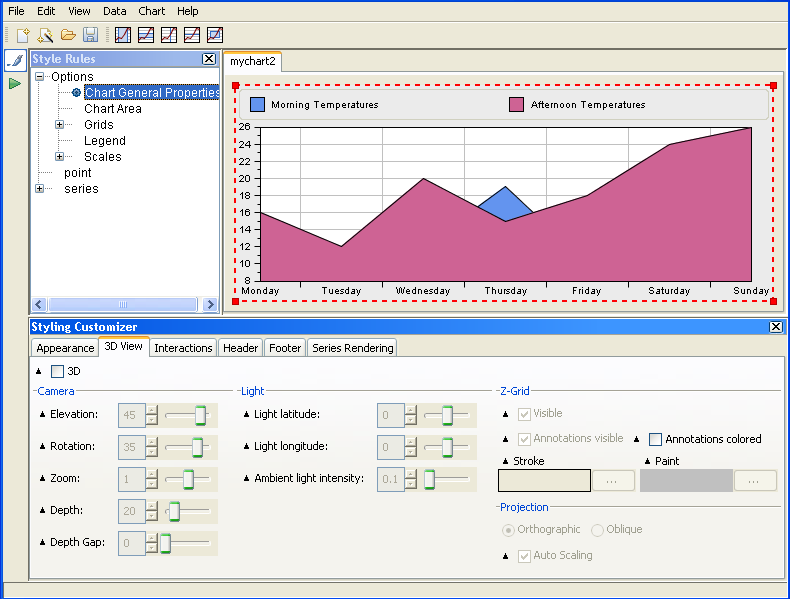This screenshot has width=790, height=599.
Task: Collapse the Options tree node
Action: pos(40,77)
